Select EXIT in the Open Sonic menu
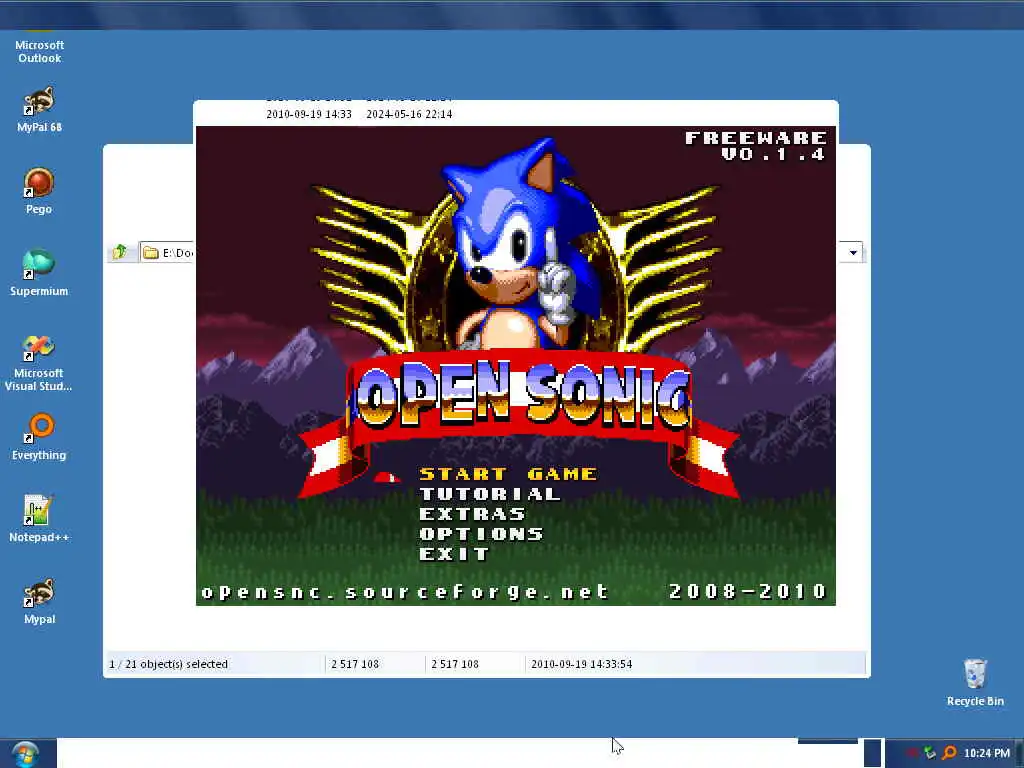Viewport: 1024px width, 768px height. point(454,554)
